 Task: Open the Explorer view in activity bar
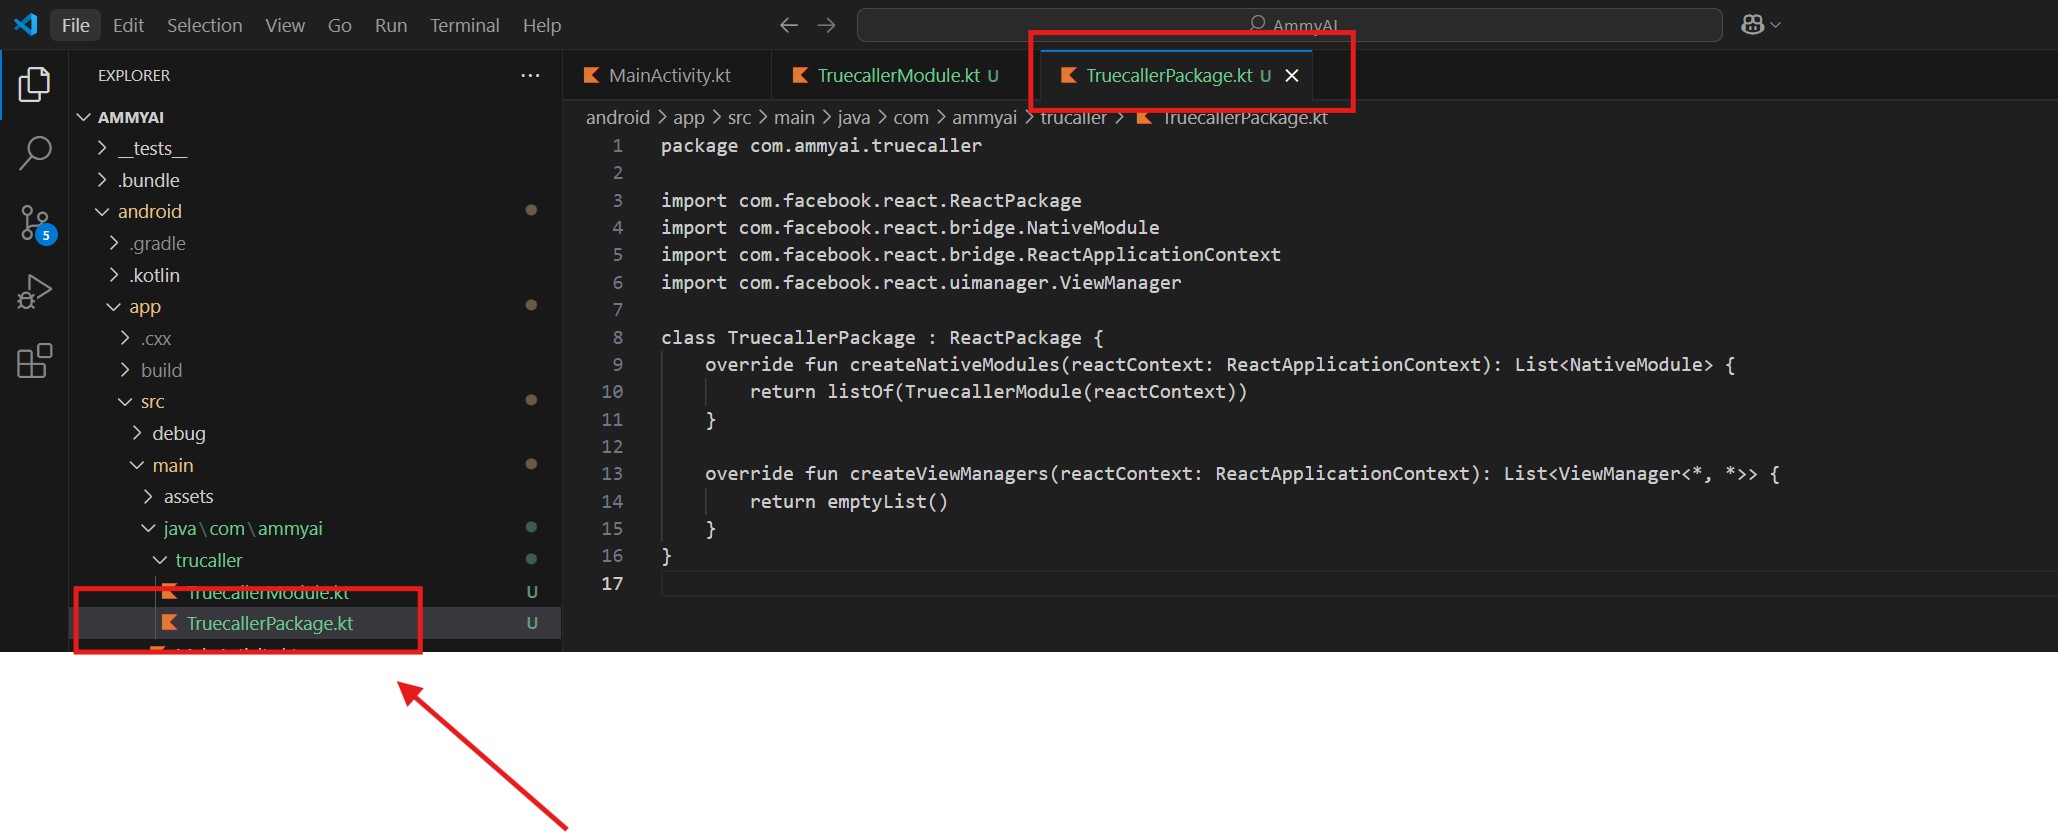pyautogui.click(x=34, y=85)
